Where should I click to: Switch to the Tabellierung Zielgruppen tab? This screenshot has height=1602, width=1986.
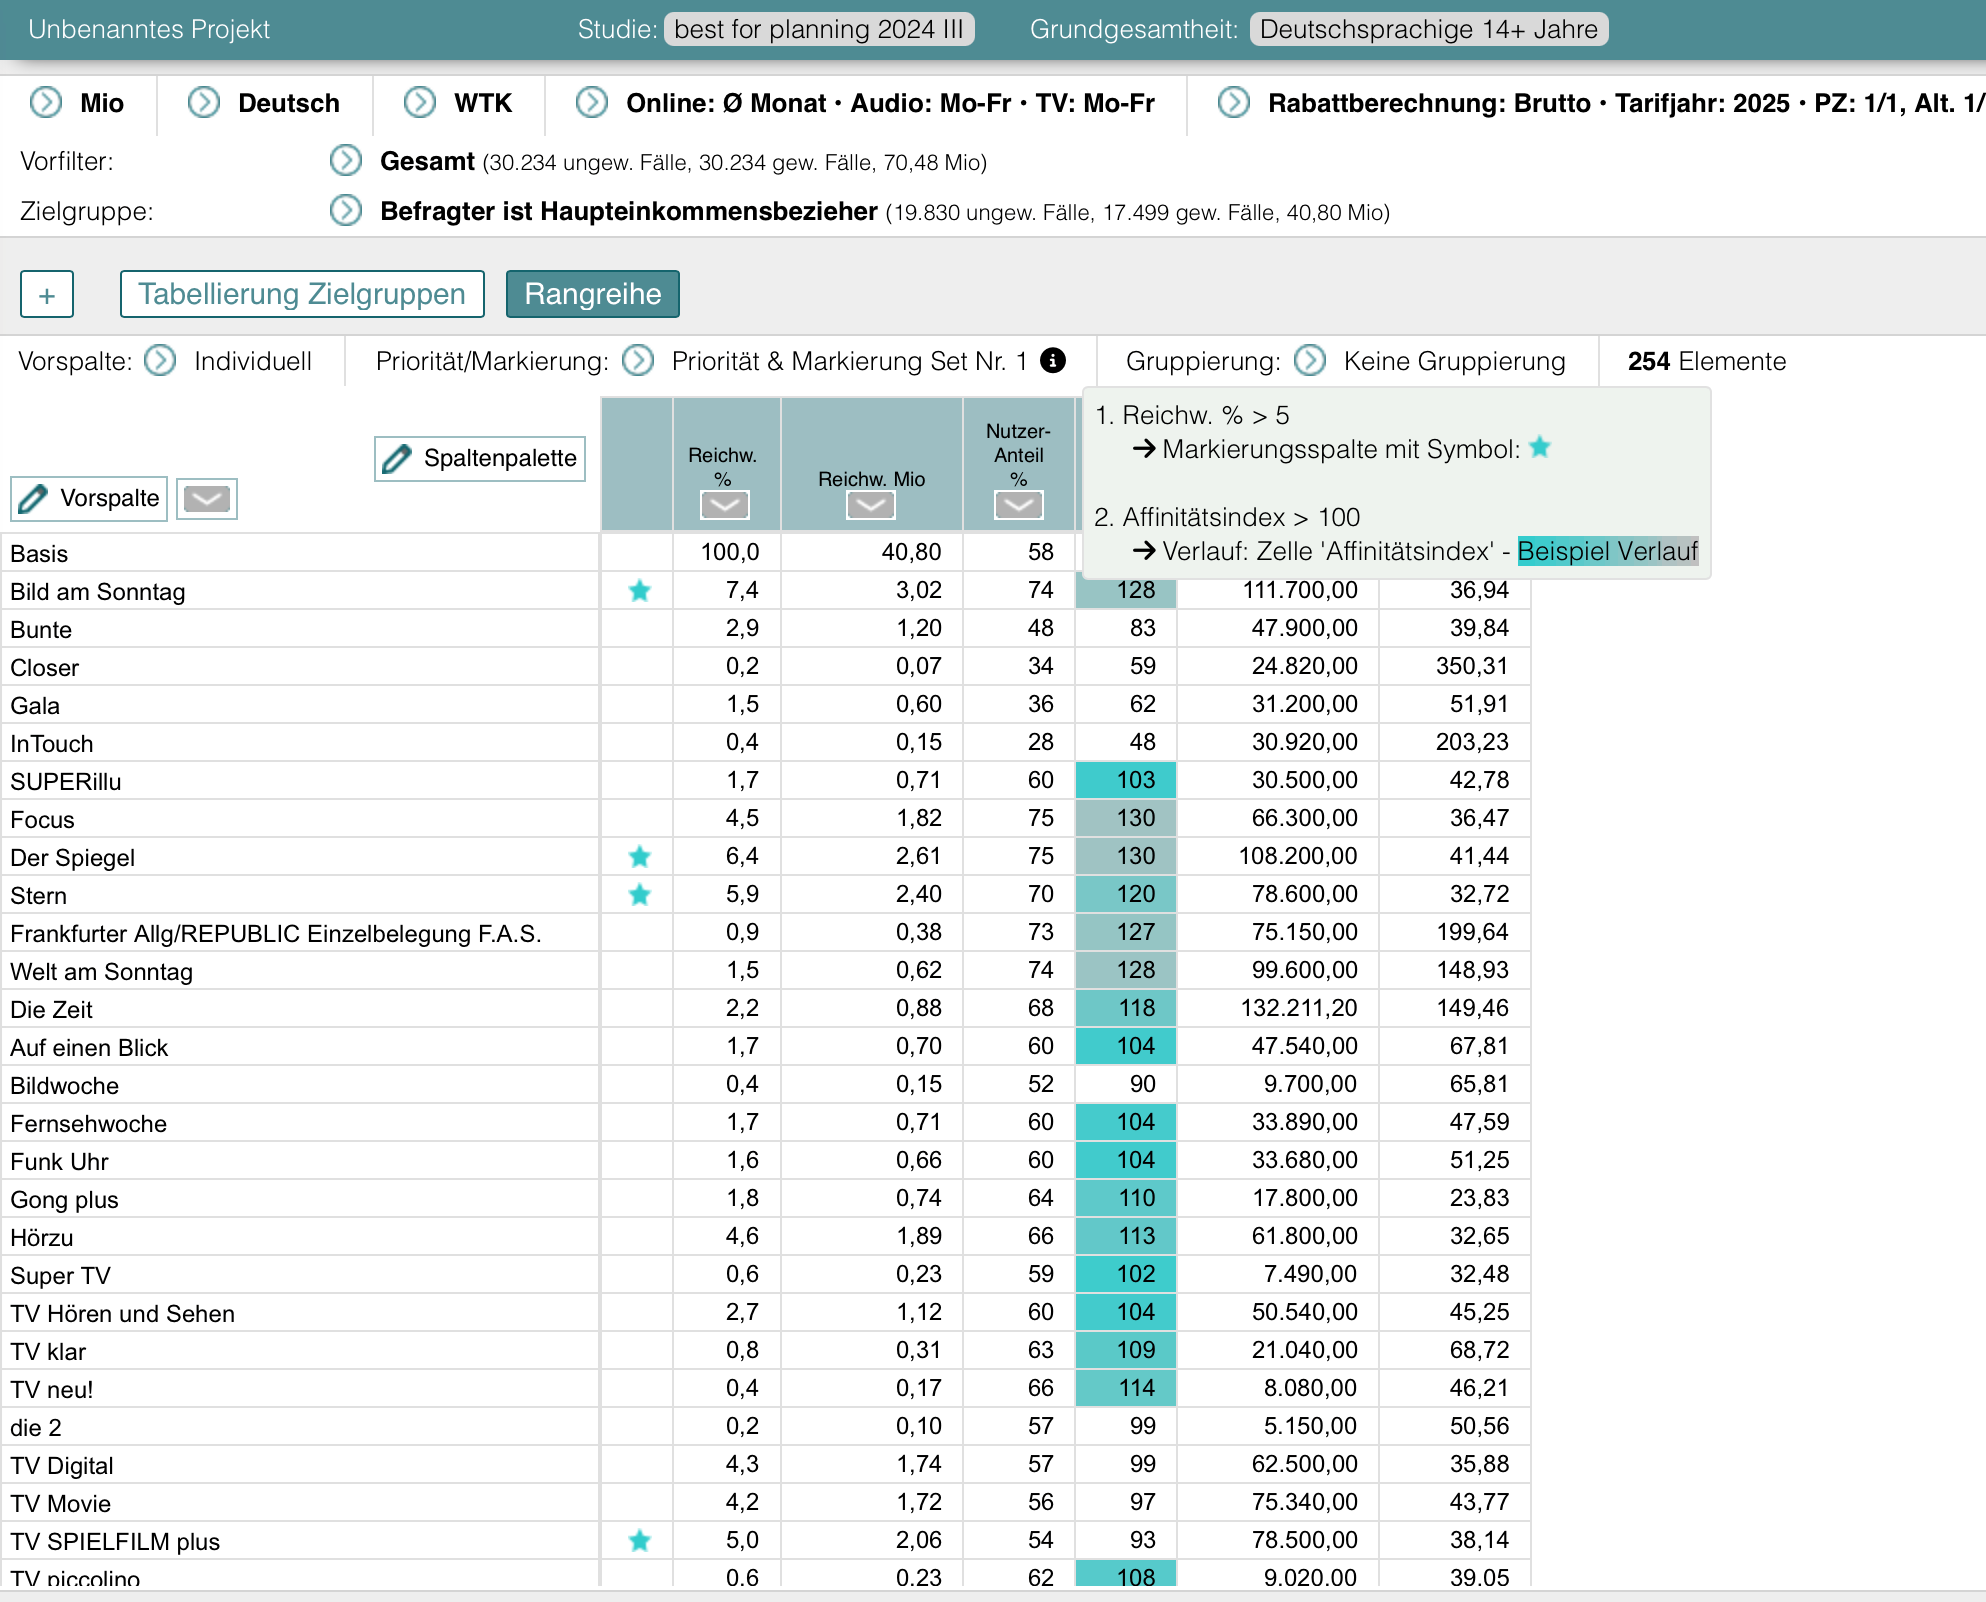(302, 294)
